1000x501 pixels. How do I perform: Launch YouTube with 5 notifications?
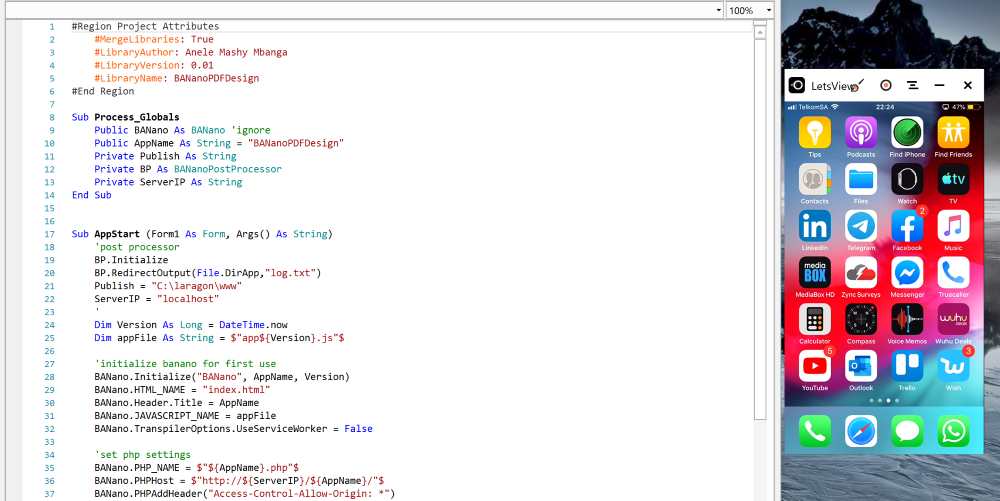coord(814,366)
